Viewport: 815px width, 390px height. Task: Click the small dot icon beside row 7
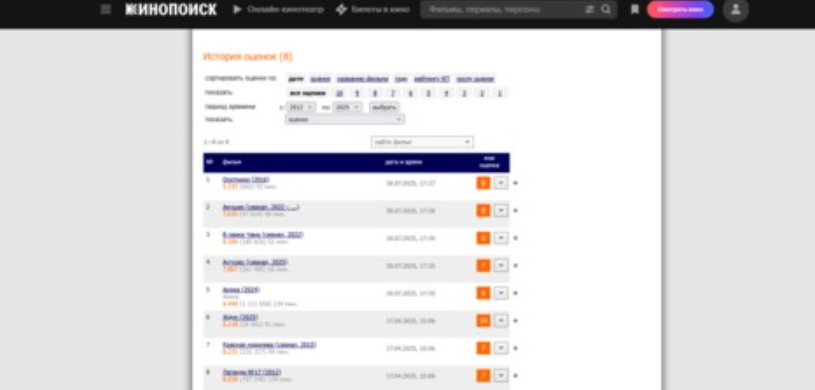point(516,348)
